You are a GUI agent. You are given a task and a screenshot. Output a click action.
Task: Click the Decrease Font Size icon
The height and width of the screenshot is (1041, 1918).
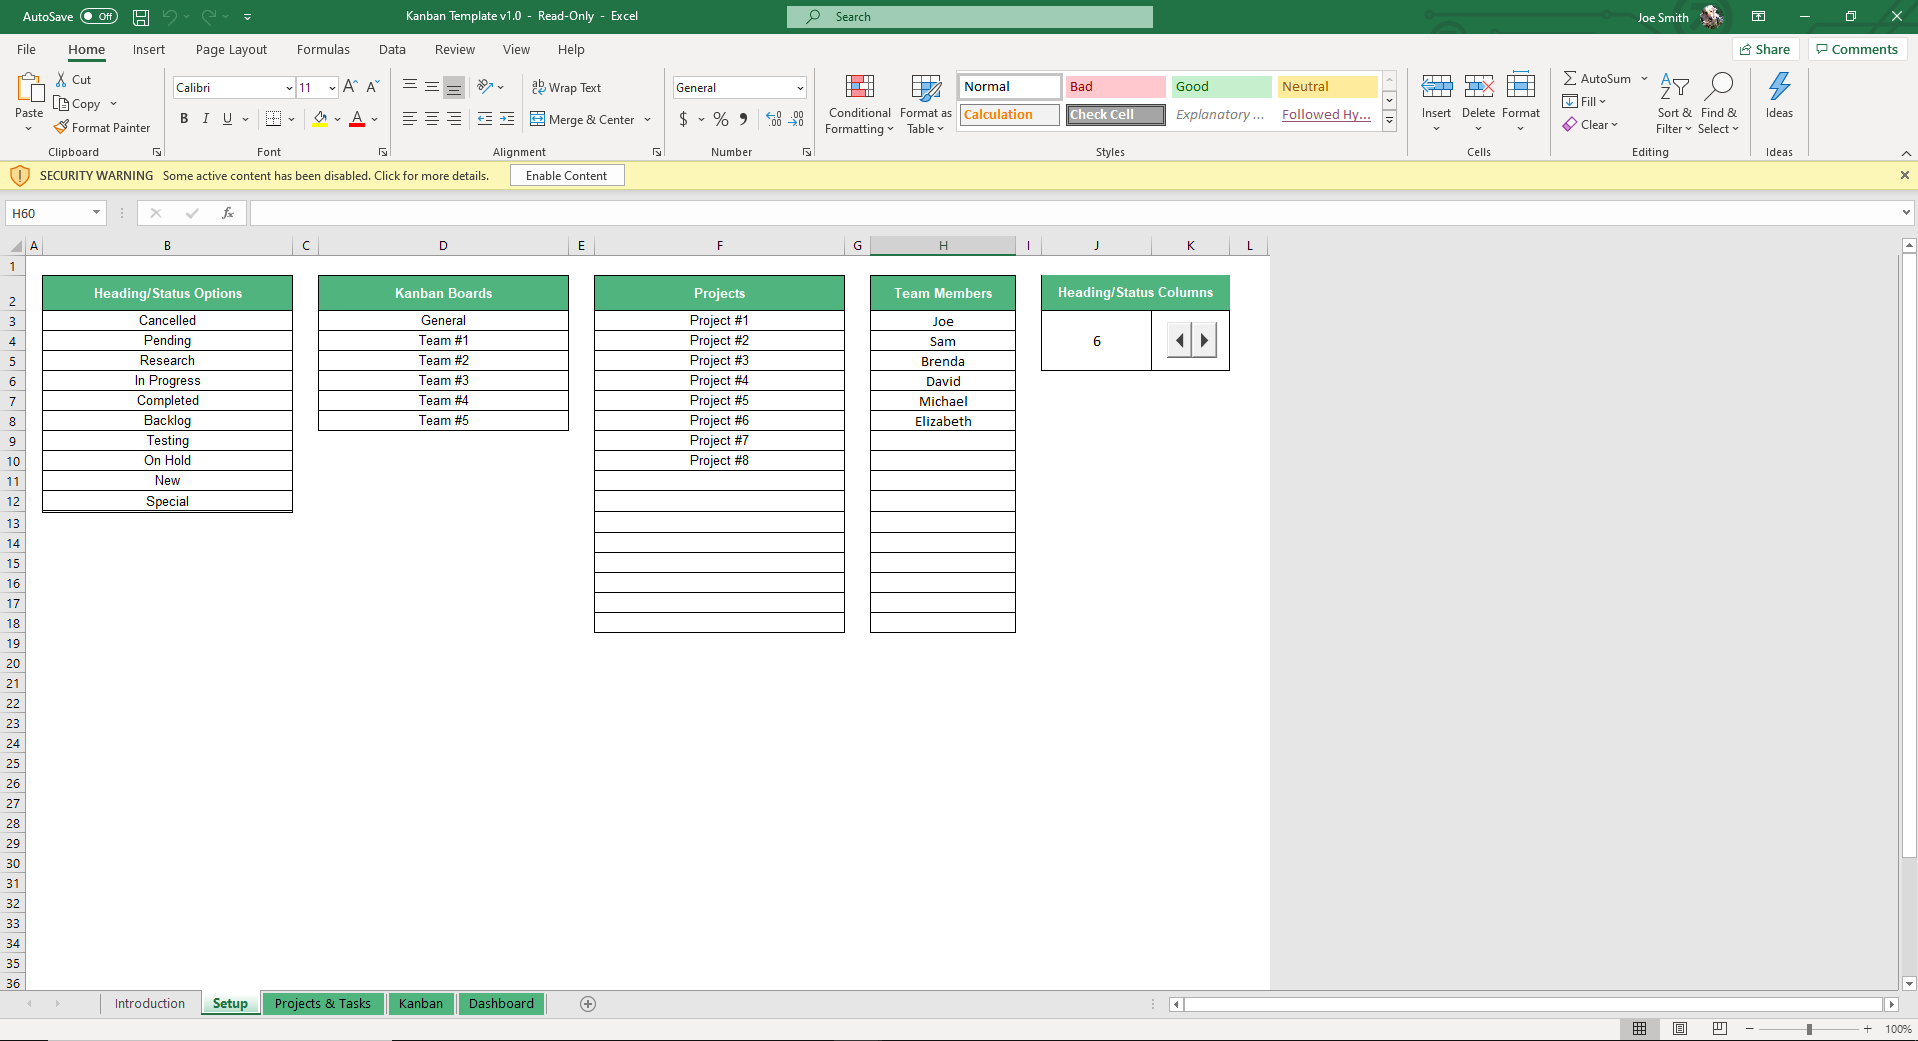tap(372, 87)
